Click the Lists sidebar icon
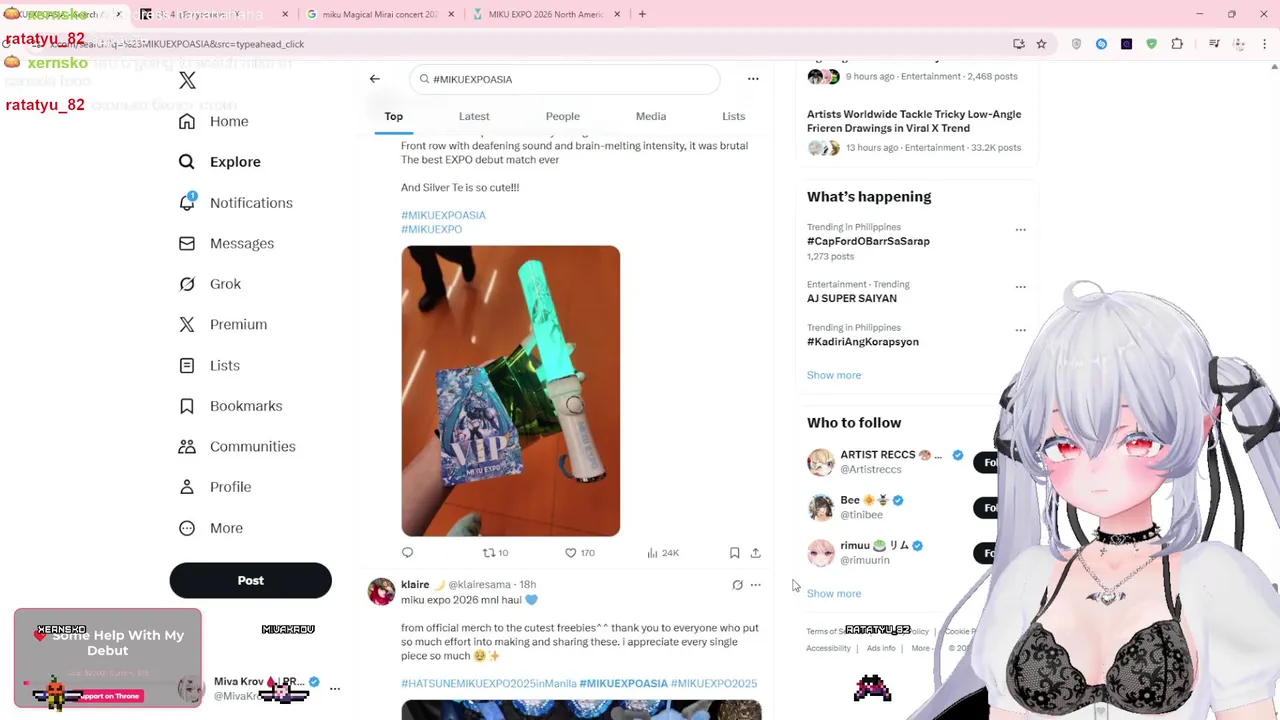 click(187, 365)
